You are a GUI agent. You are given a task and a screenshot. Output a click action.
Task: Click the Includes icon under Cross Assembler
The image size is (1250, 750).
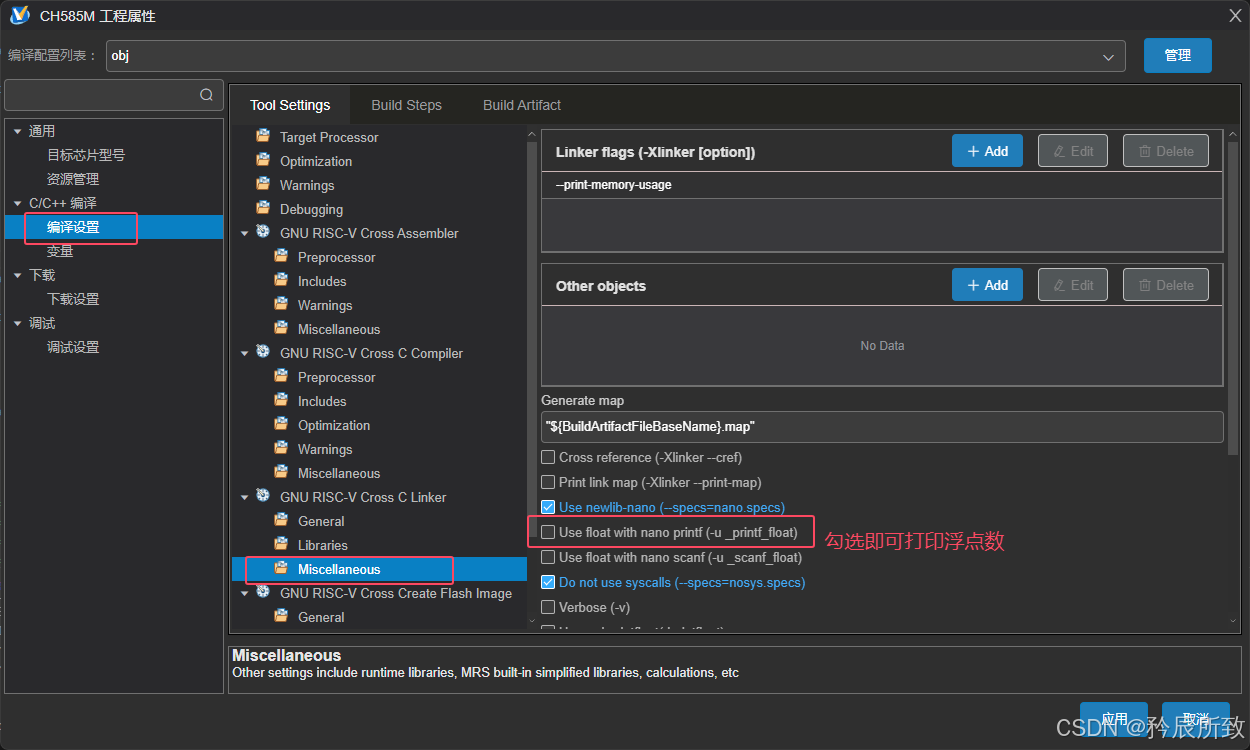coord(281,280)
